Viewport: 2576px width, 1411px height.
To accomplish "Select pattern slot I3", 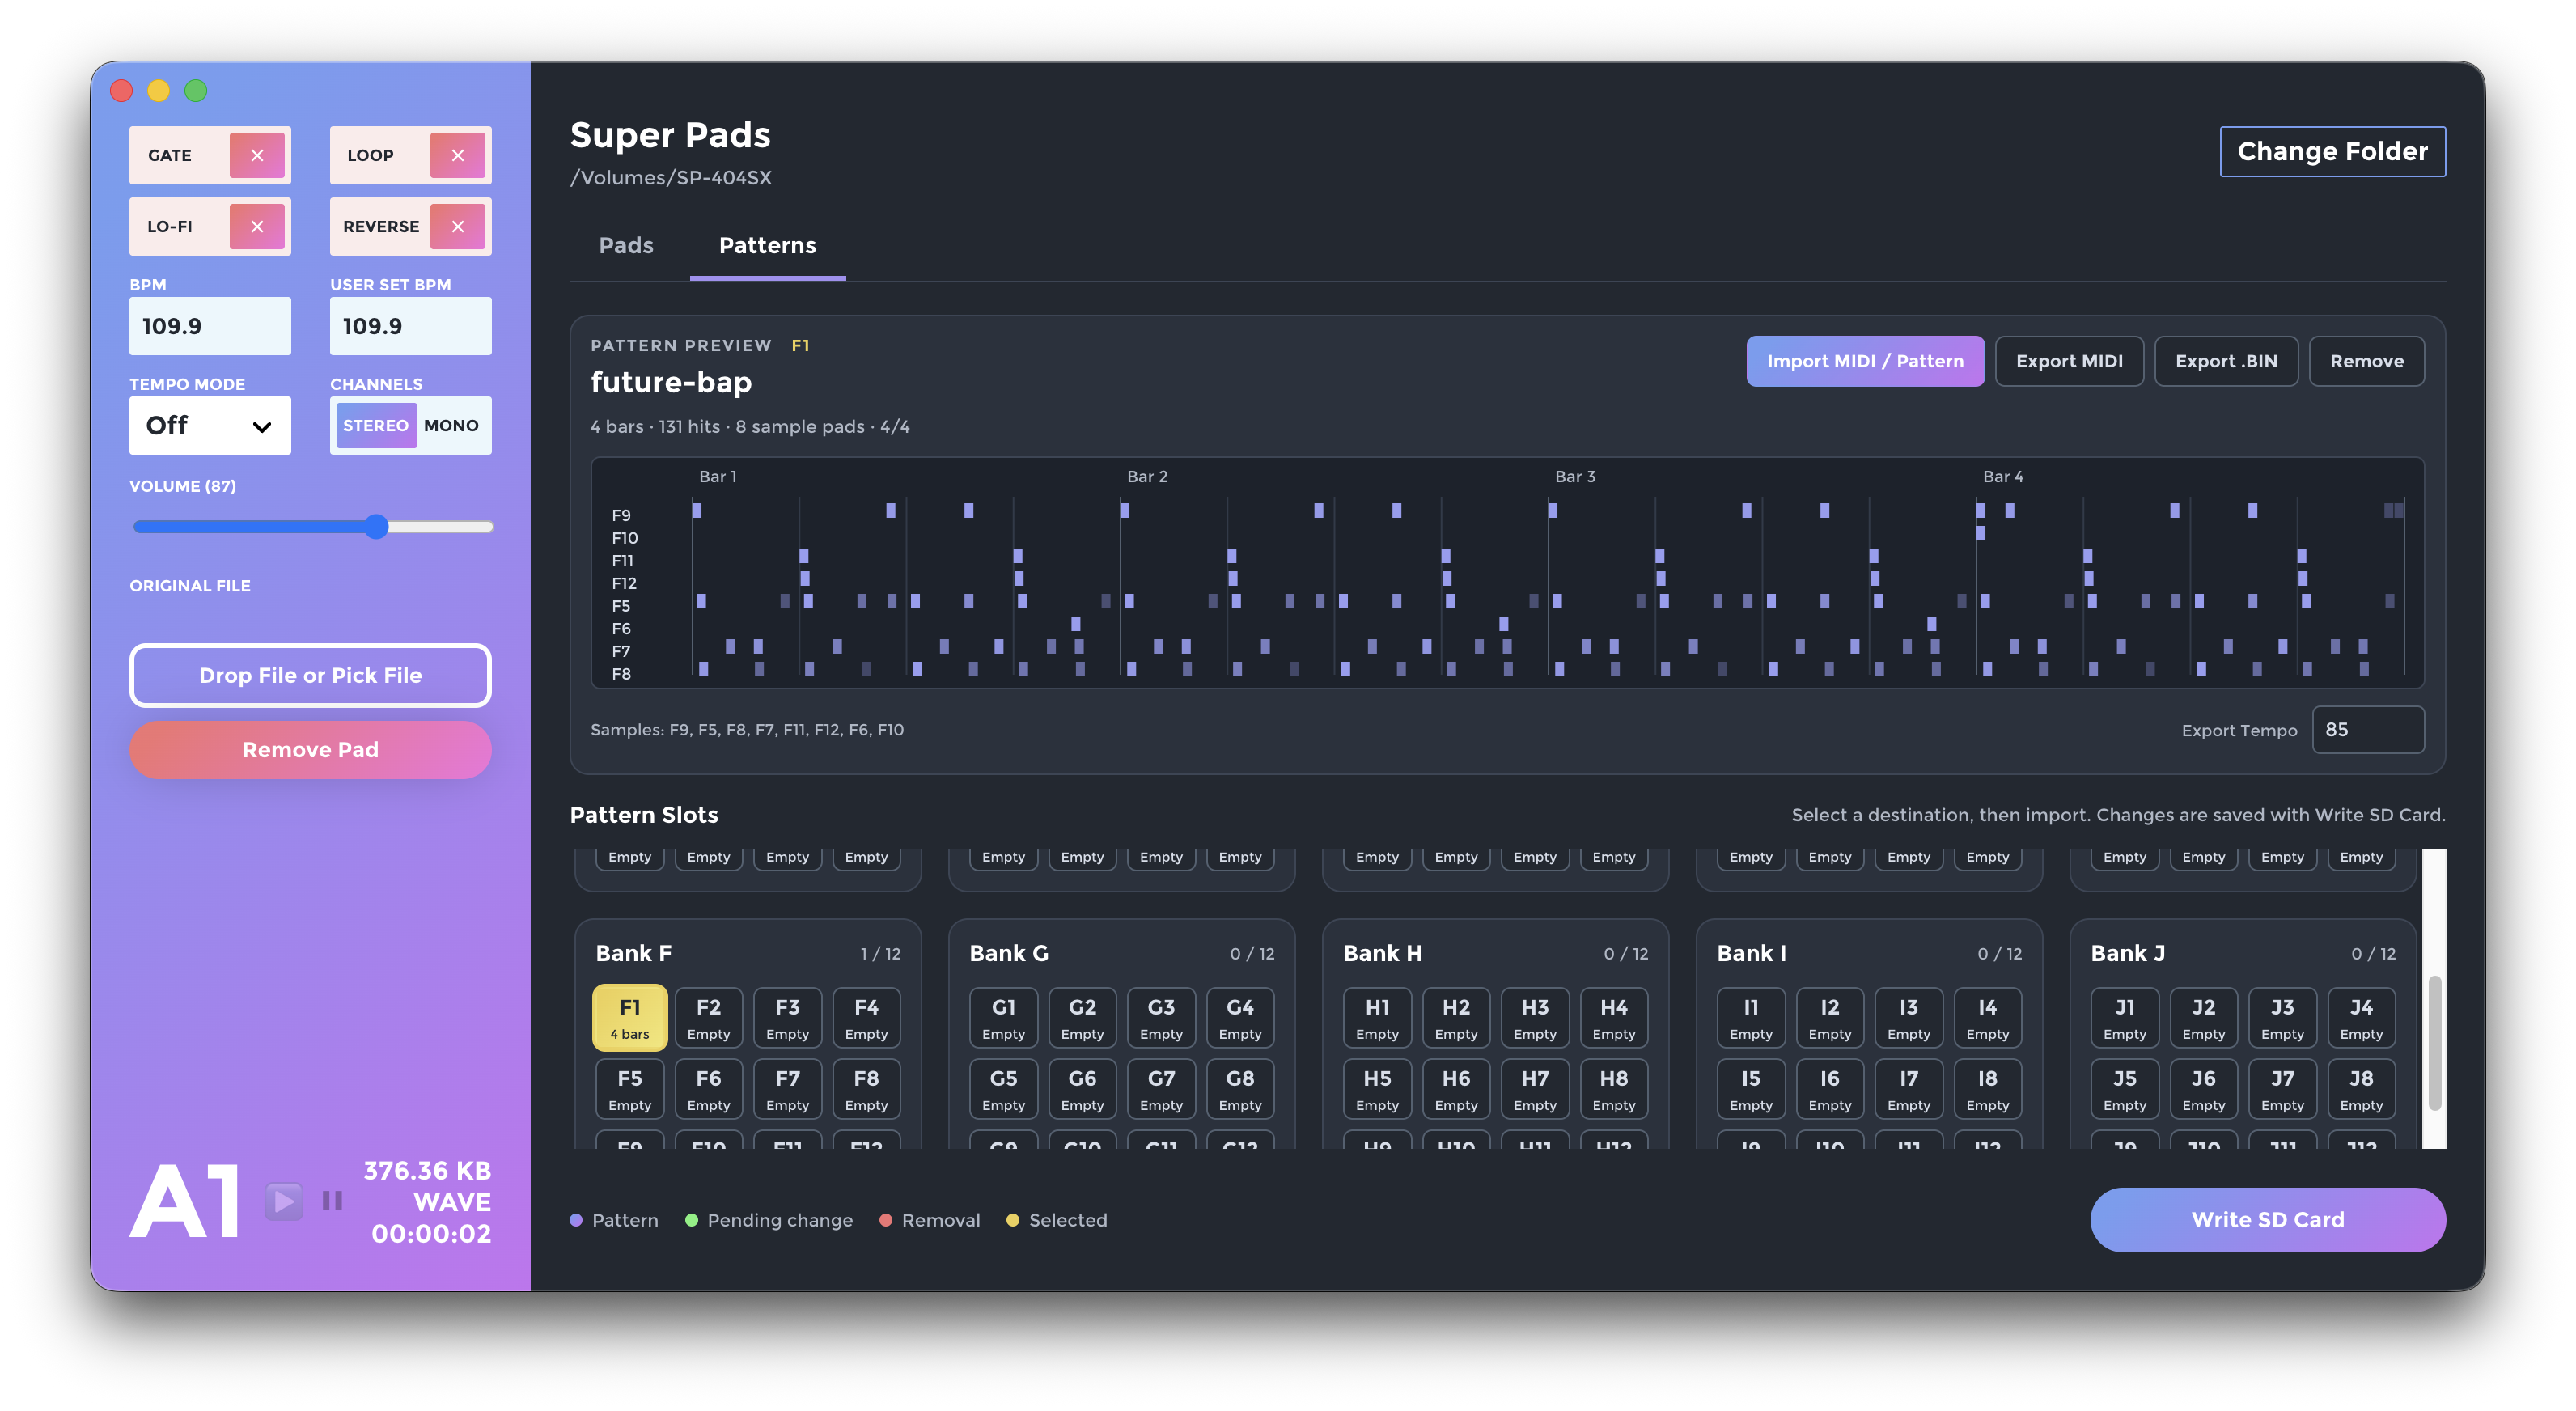I will click(1908, 1017).
